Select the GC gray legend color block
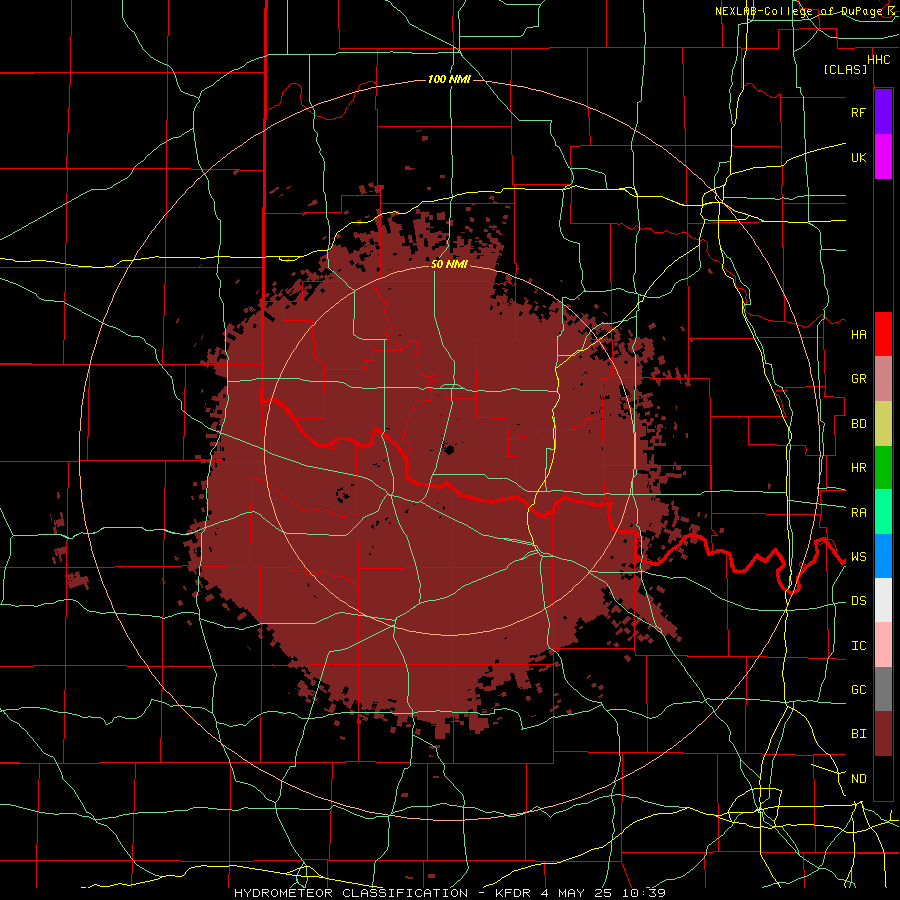The width and height of the screenshot is (900, 900). point(883,689)
